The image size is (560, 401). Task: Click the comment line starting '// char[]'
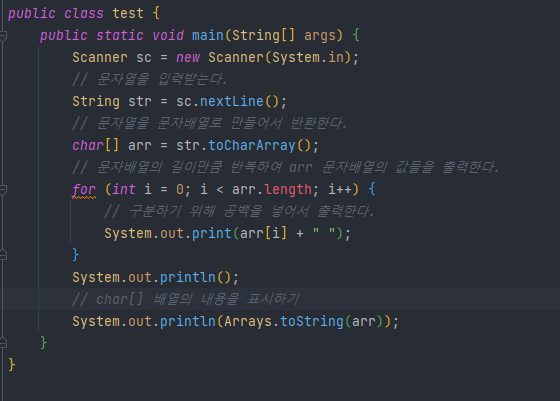point(186,299)
